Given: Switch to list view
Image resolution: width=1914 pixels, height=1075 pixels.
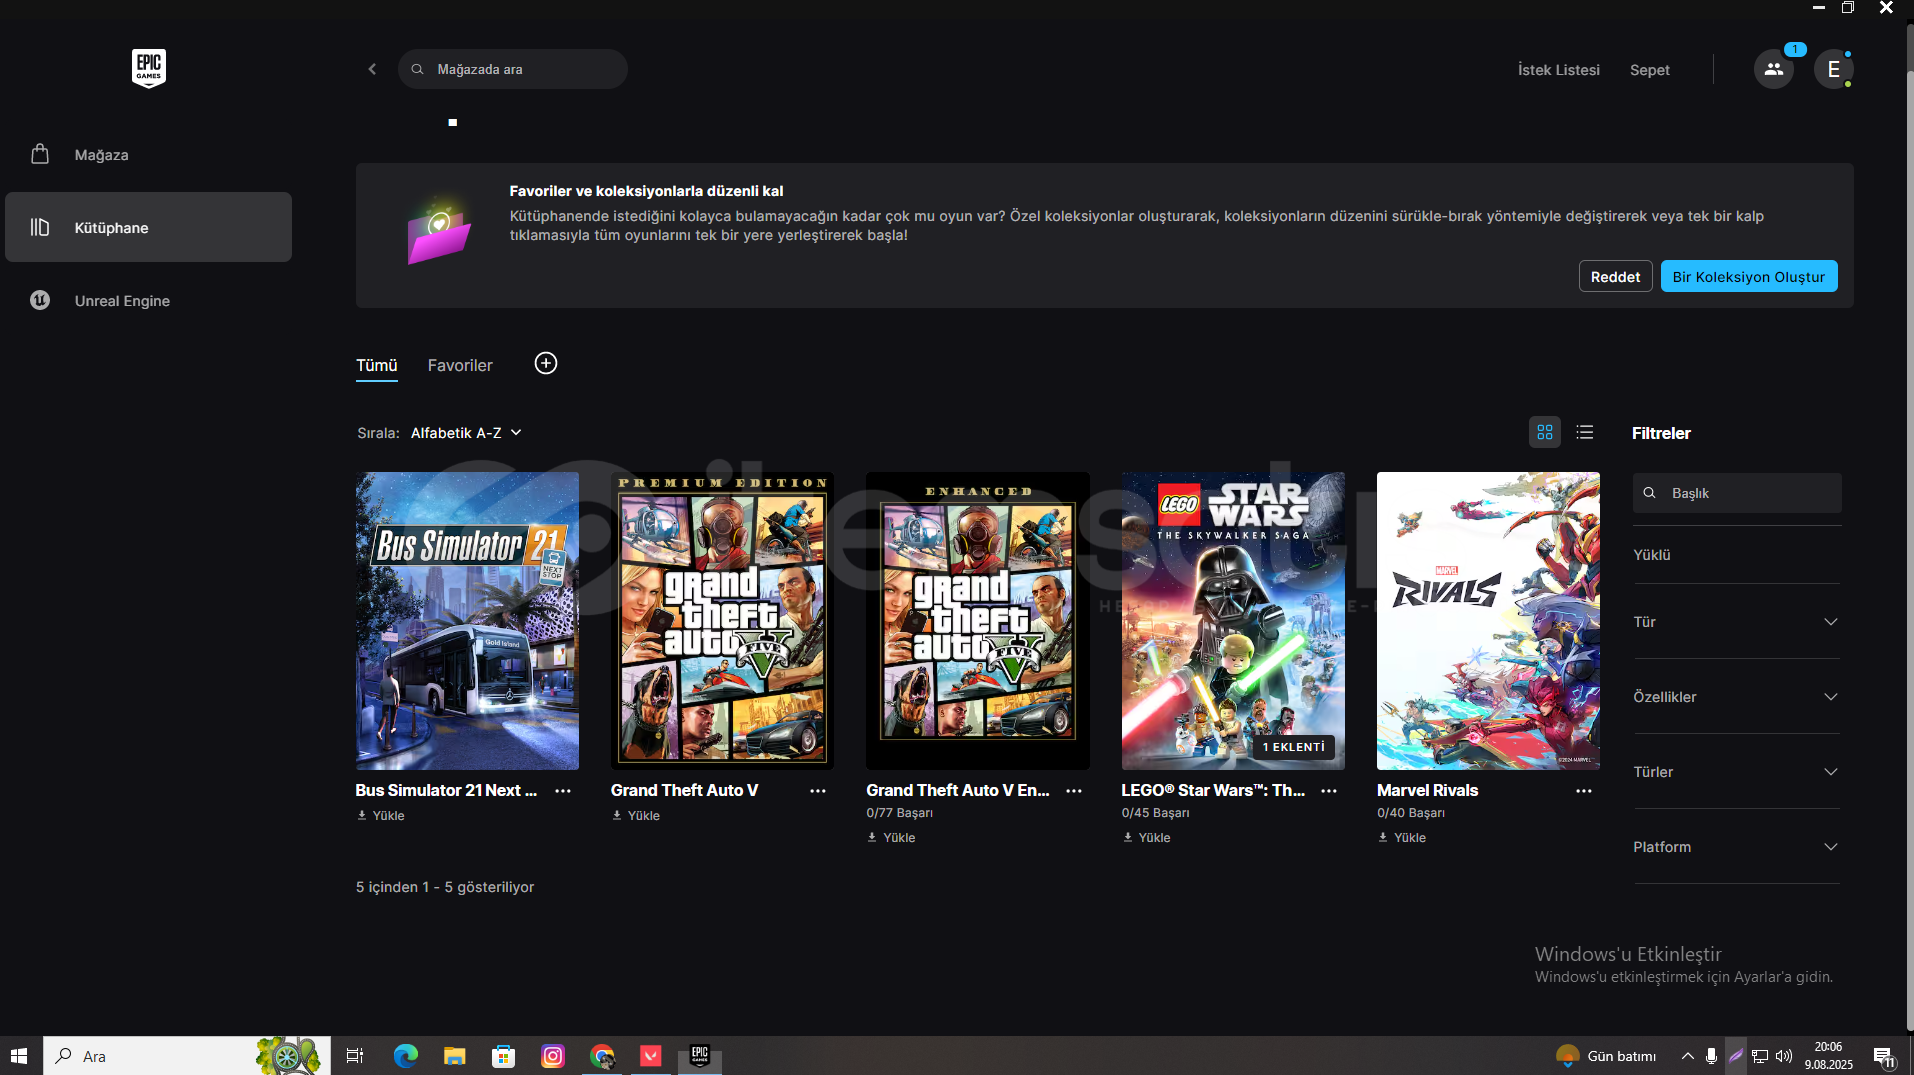Looking at the screenshot, I should 1585,432.
